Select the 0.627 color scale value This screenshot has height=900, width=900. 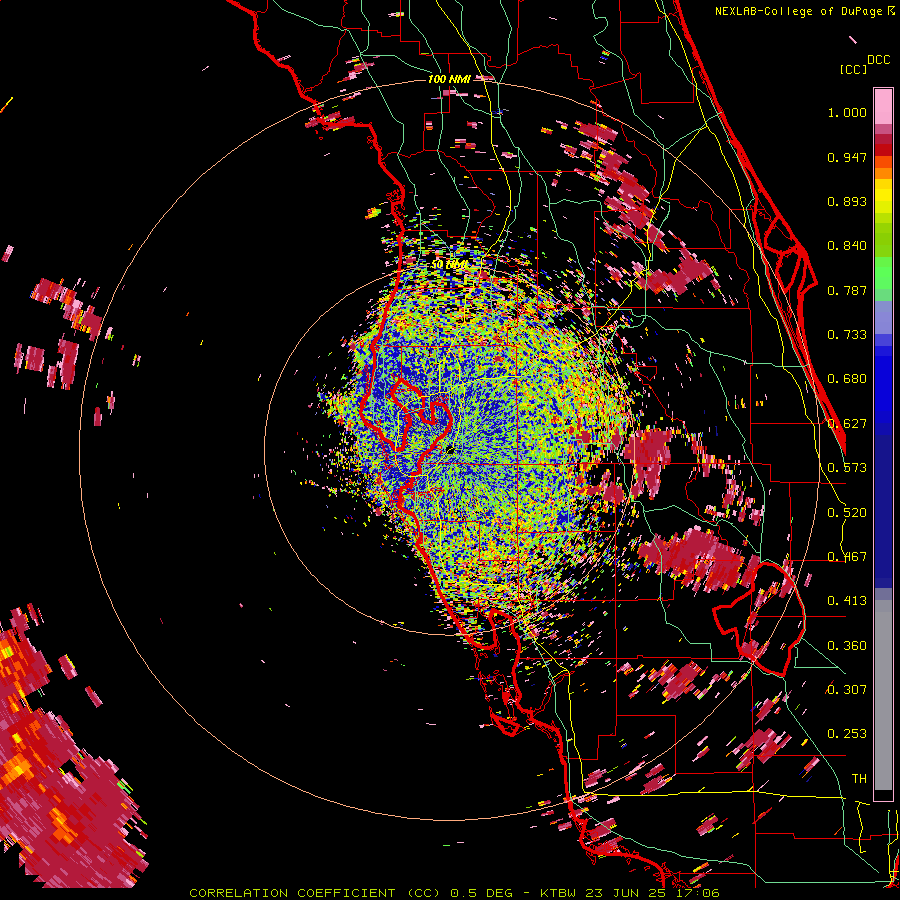click(847, 424)
